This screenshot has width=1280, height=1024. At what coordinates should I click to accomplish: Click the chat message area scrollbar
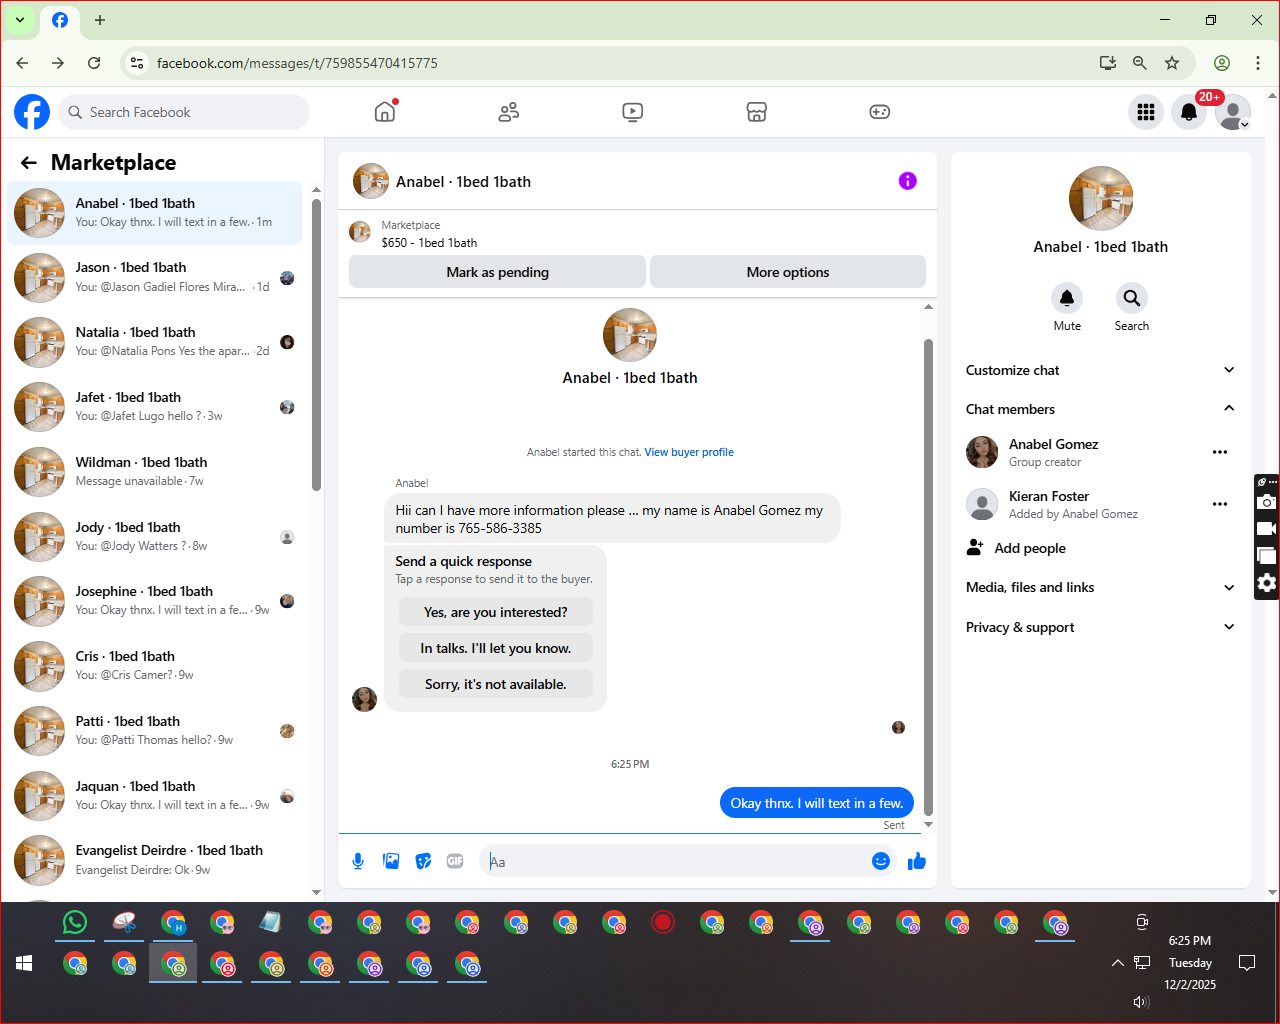tap(928, 577)
